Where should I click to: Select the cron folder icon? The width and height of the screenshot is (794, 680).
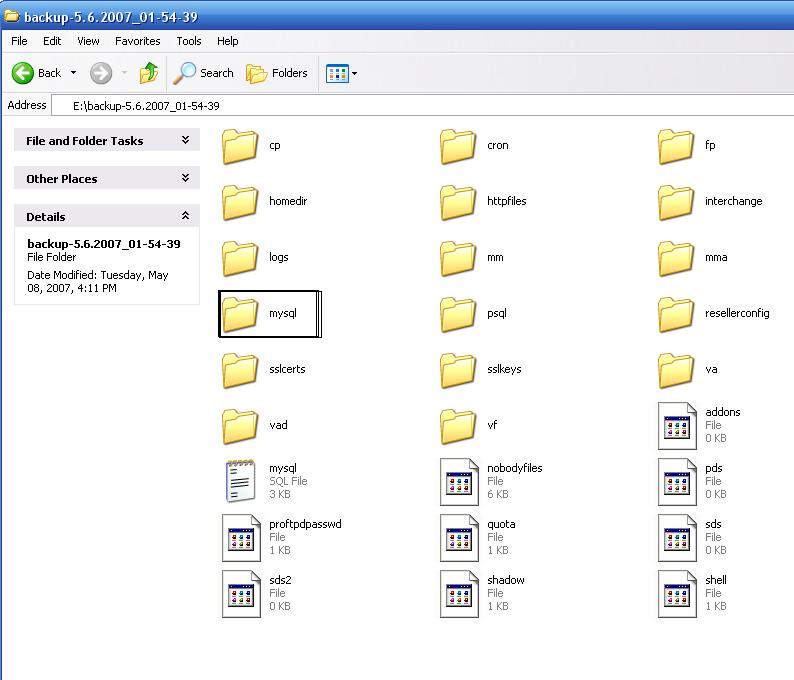tap(458, 146)
